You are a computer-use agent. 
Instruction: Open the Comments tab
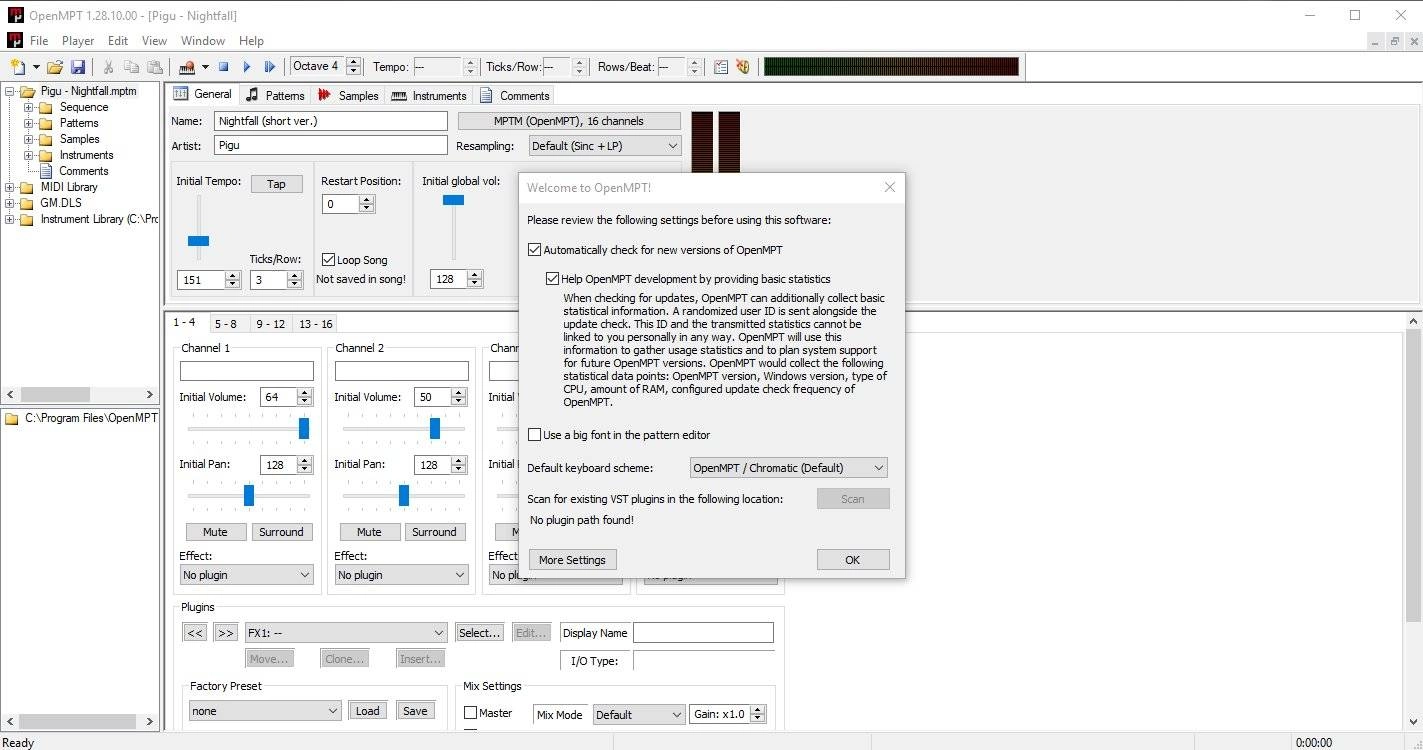515,95
